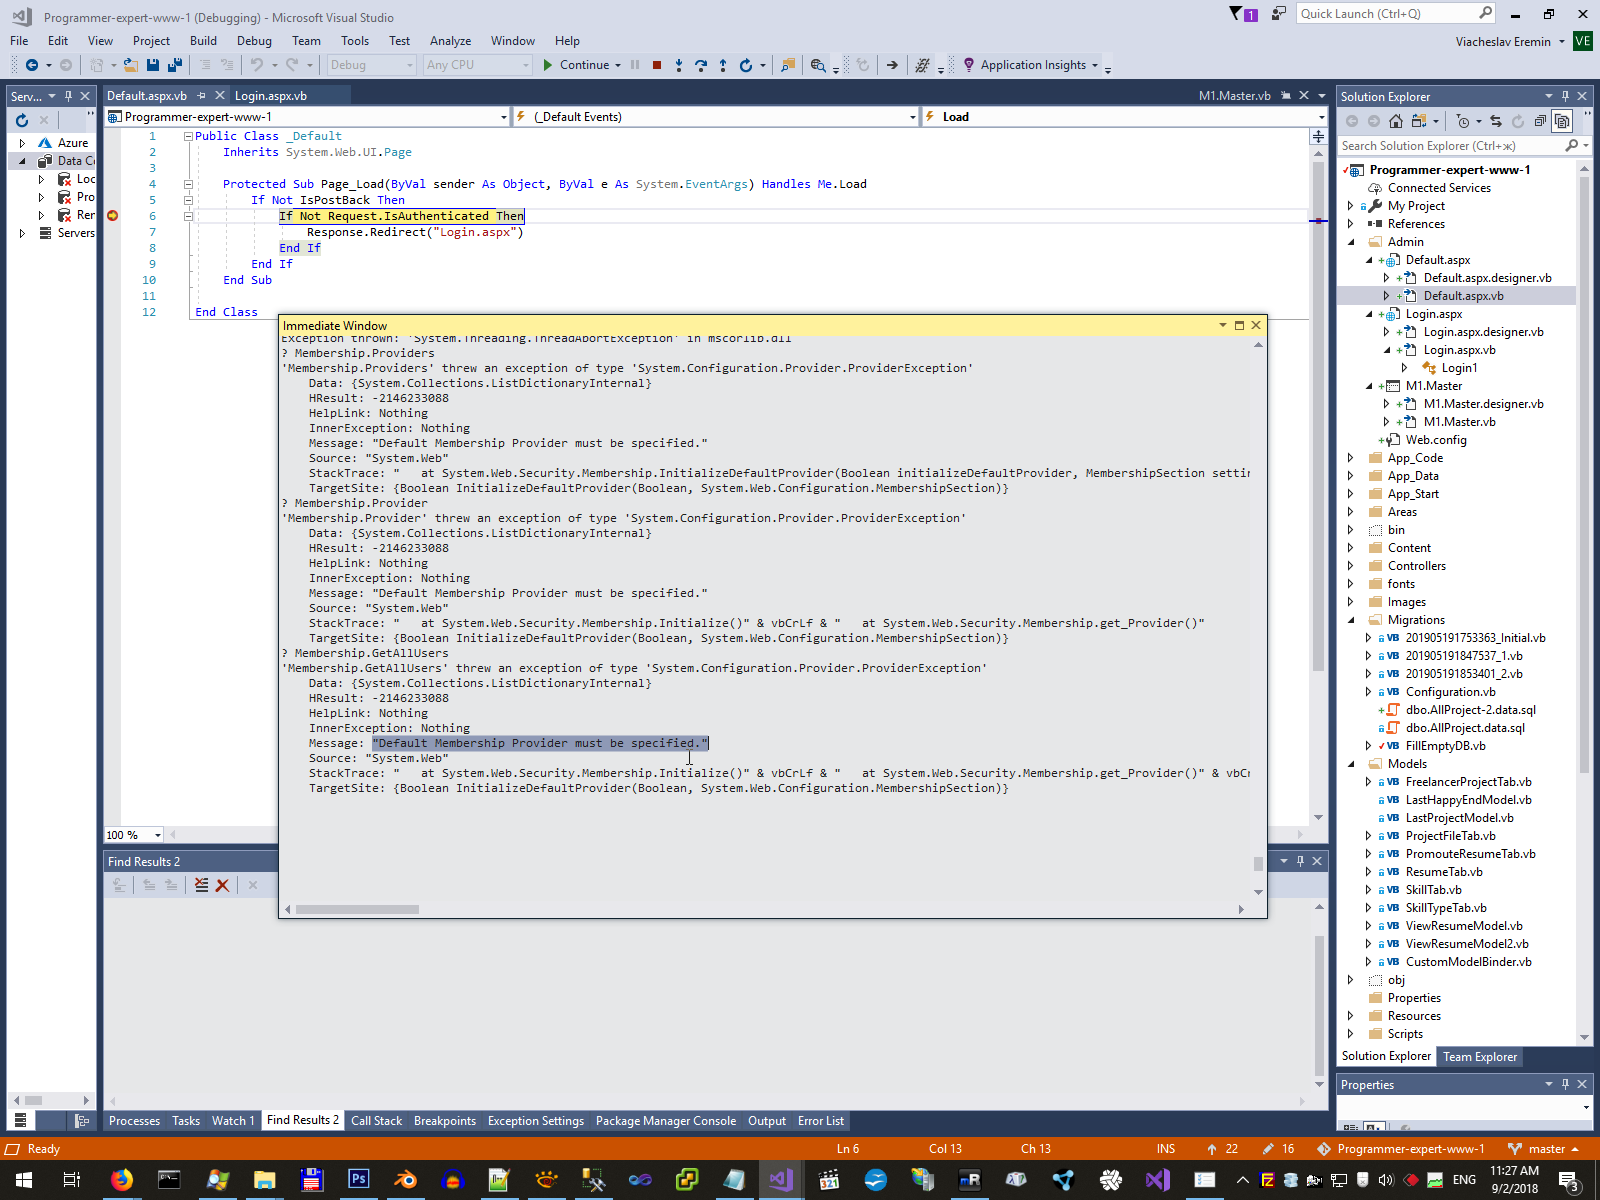Switch to Team Explorer tab

1480,1057
